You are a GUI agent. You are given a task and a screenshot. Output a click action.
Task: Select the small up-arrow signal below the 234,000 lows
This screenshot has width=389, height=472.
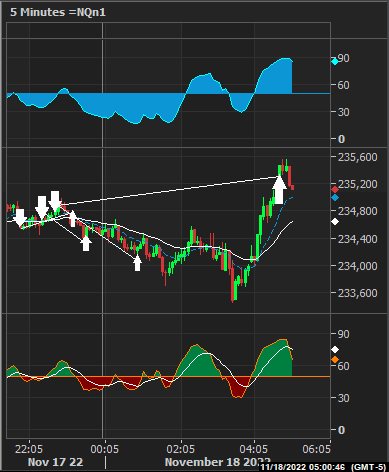click(137, 263)
